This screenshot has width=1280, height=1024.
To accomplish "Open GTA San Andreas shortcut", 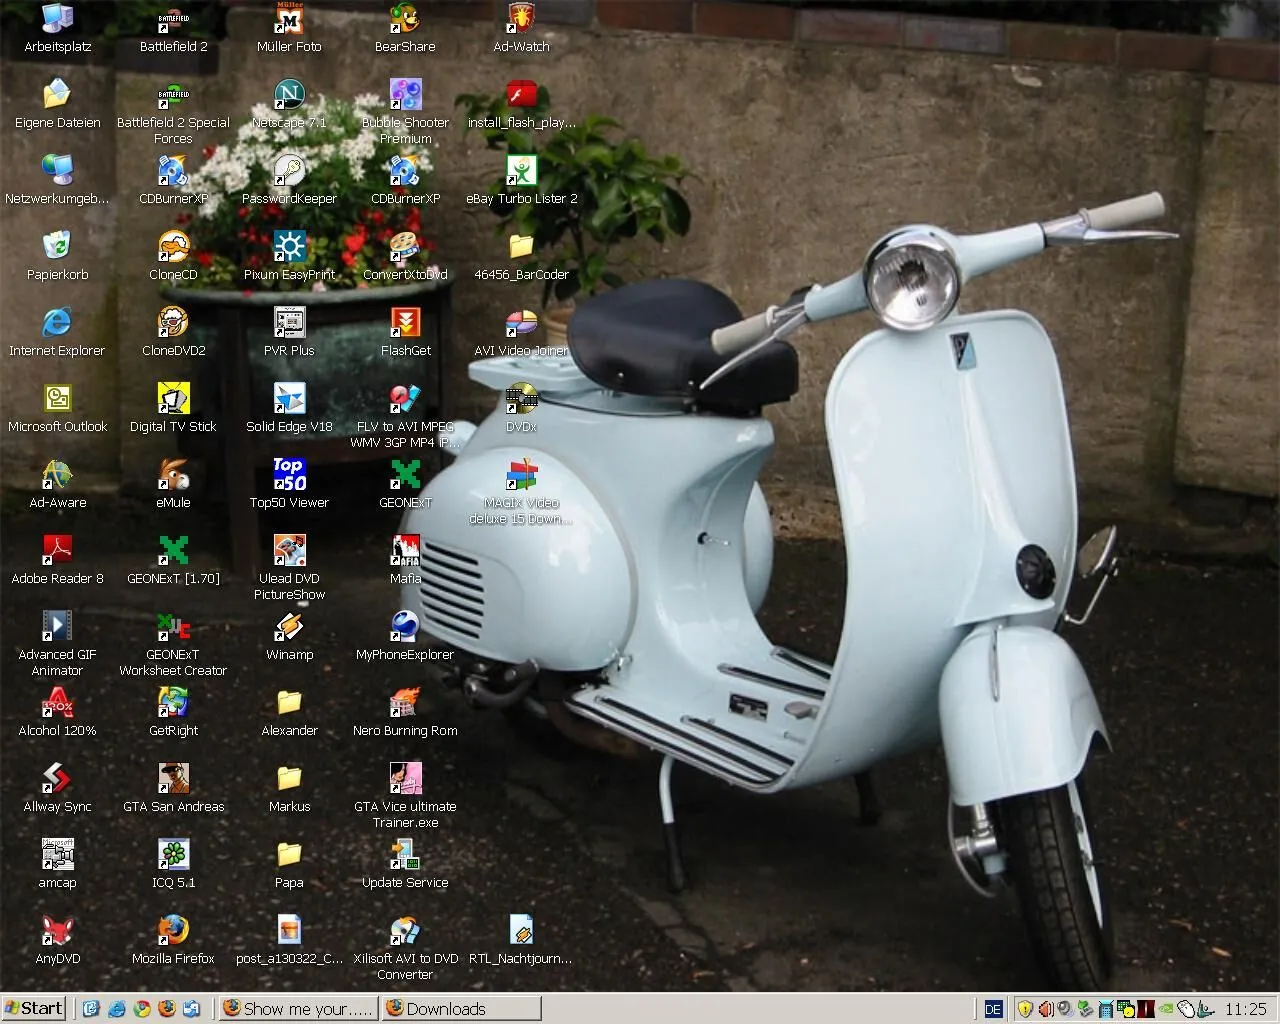I will click(x=173, y=779).
